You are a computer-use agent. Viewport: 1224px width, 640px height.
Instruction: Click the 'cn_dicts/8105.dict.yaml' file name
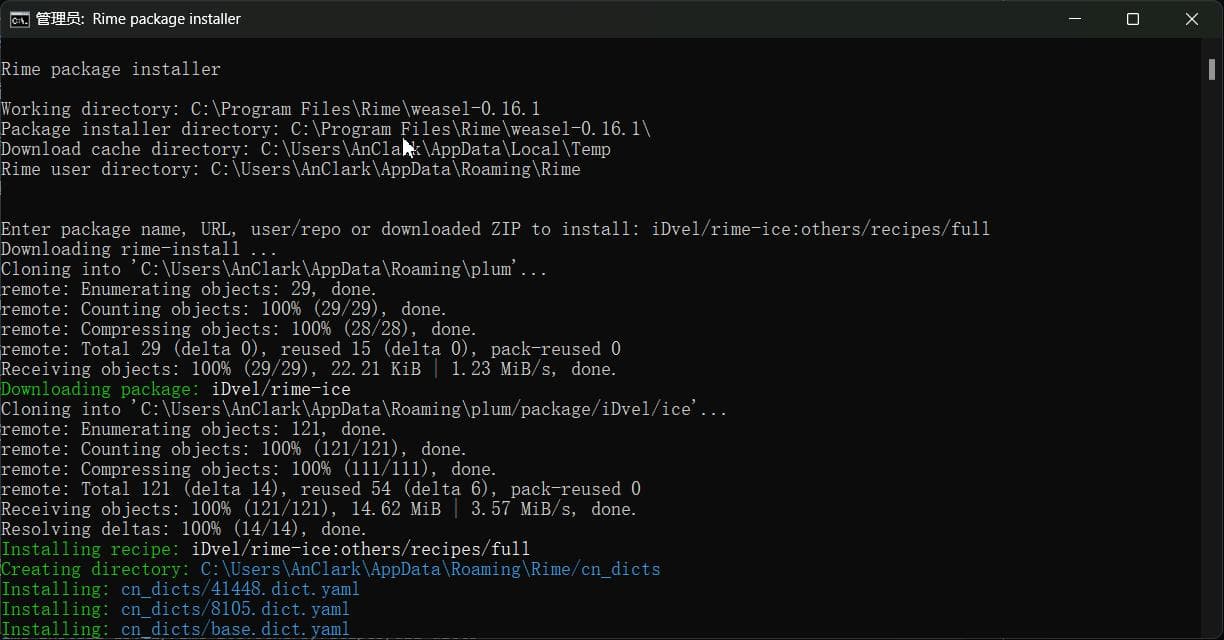[x=235, y=609]
